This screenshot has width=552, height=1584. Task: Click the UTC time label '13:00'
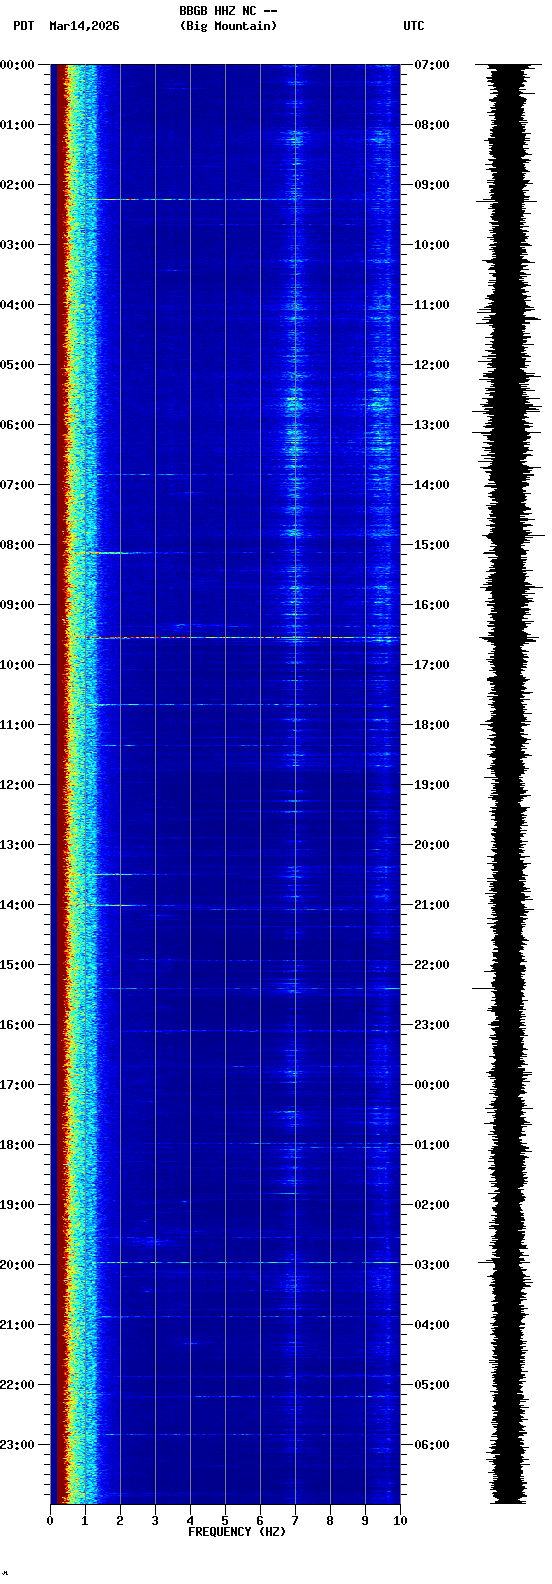tap(432, 425)
